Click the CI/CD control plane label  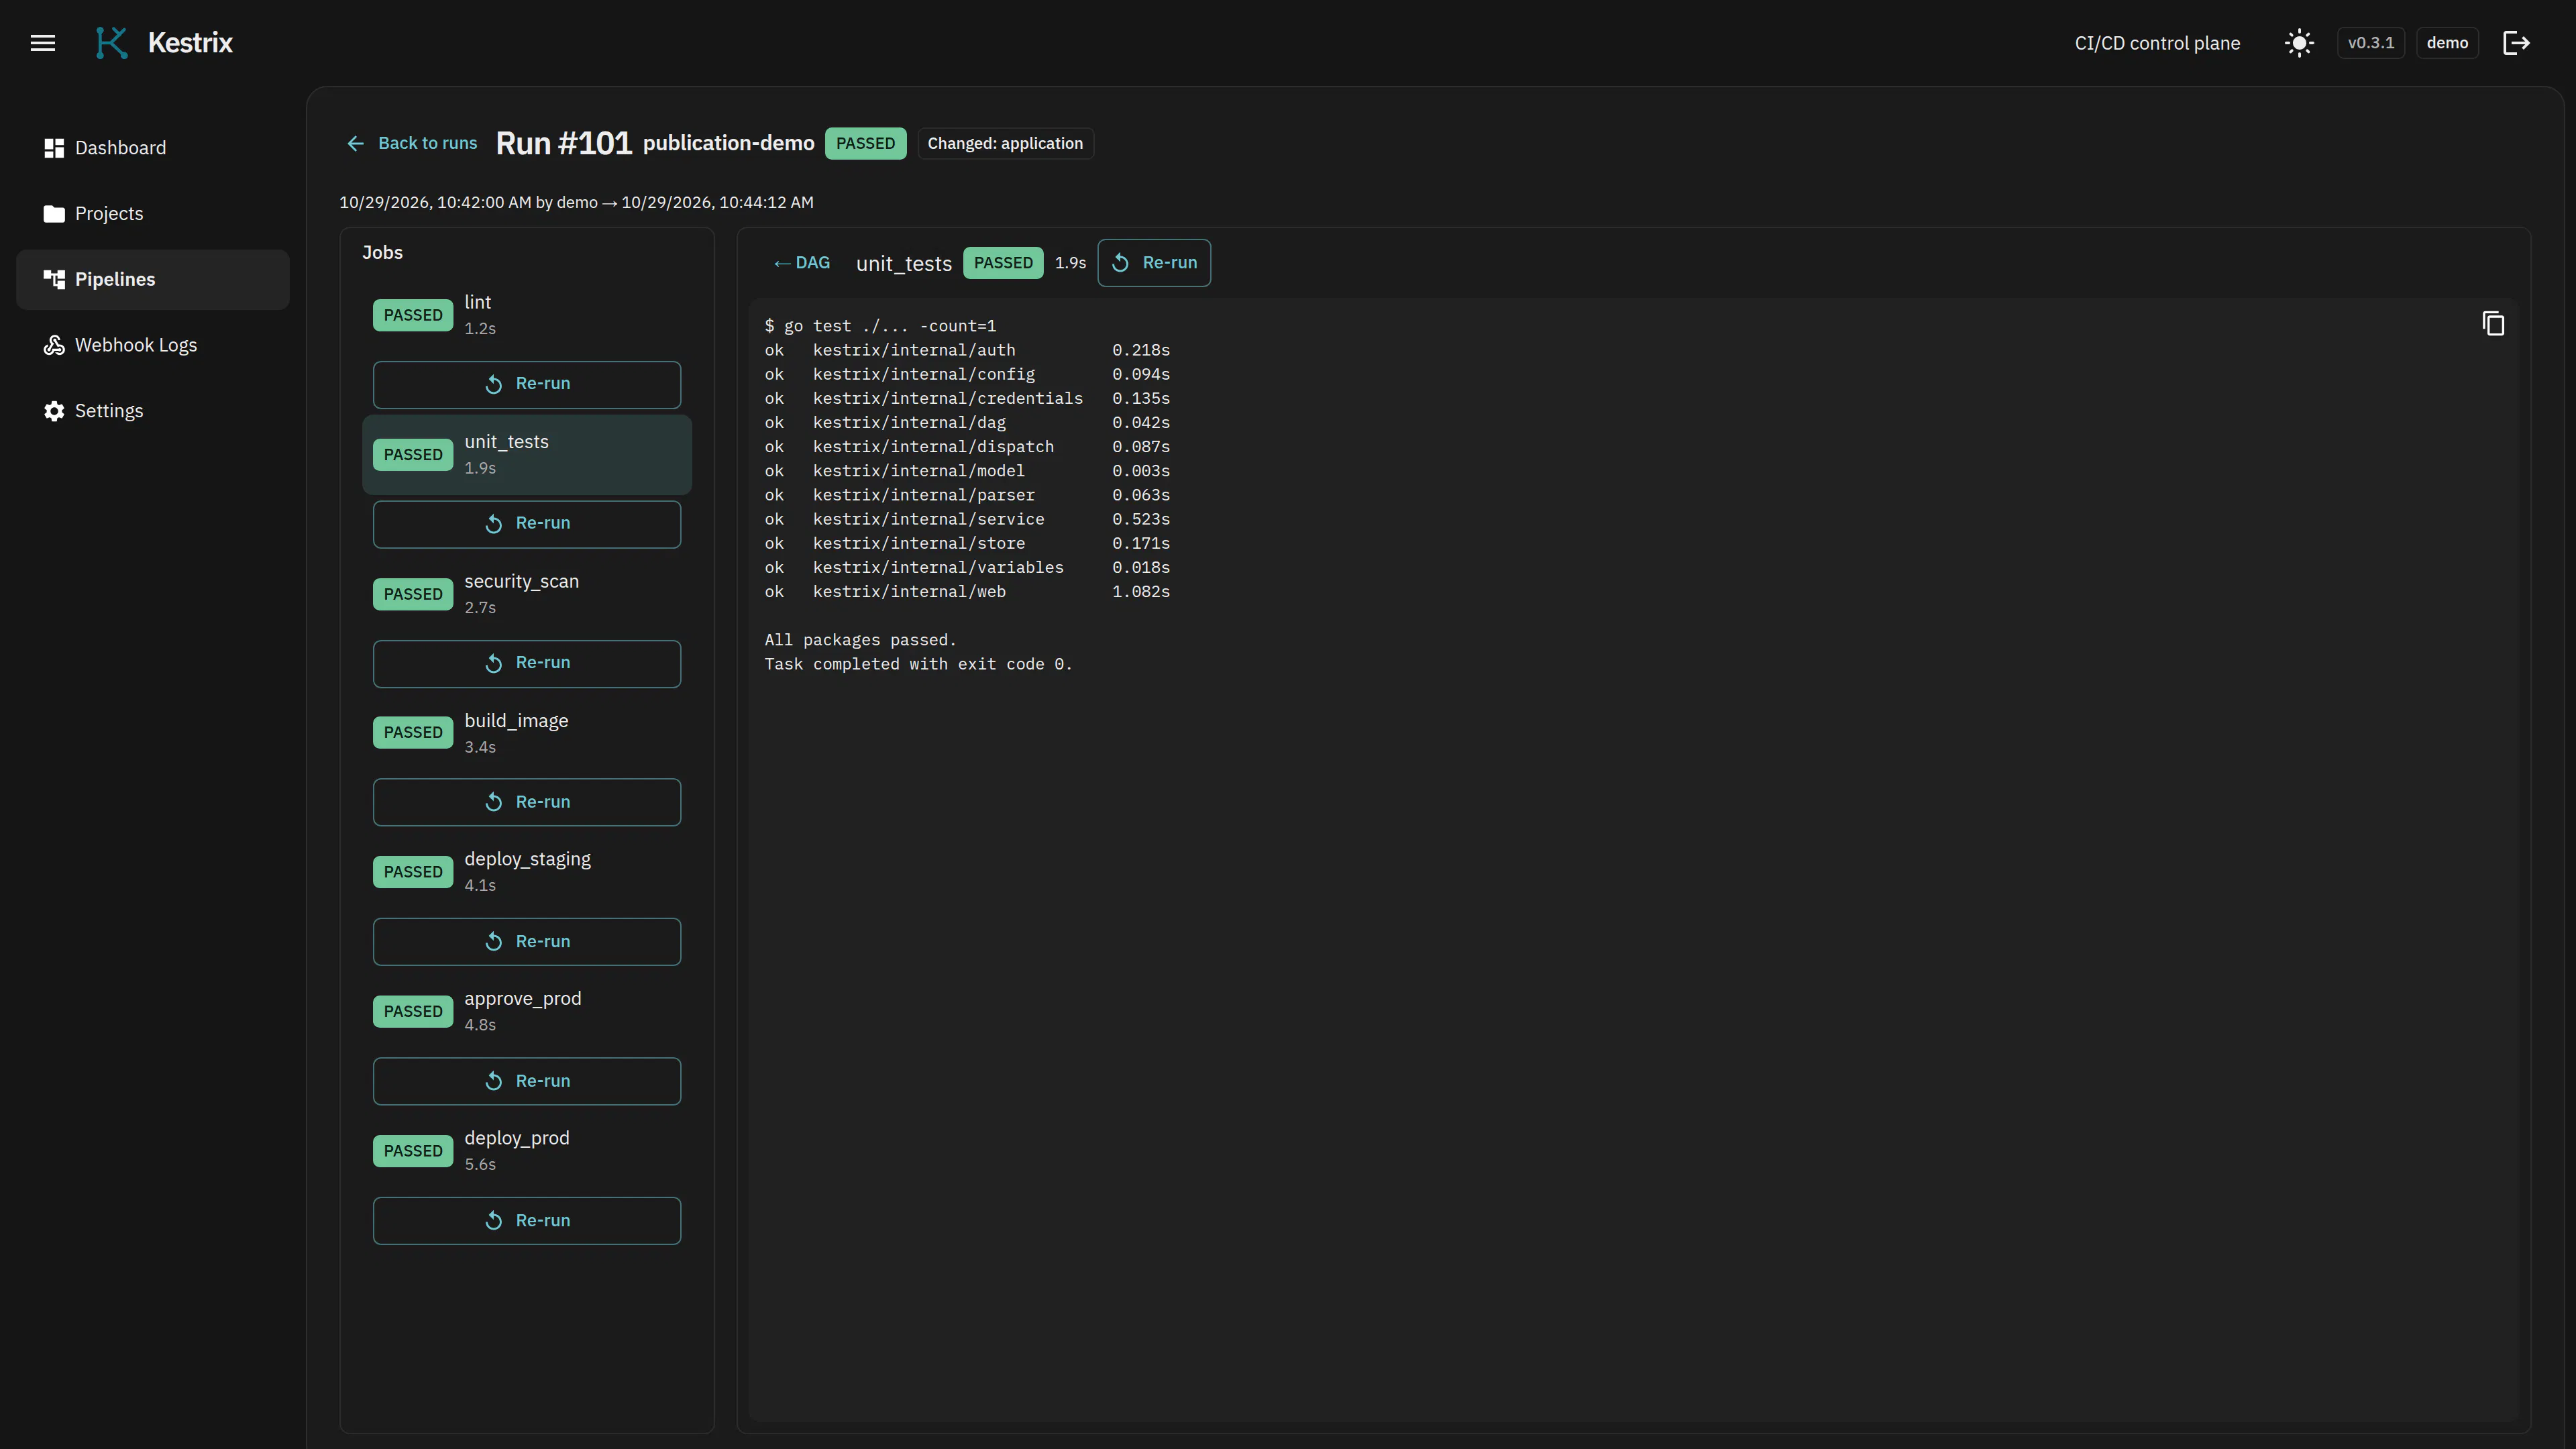(x=2157, y=43)
